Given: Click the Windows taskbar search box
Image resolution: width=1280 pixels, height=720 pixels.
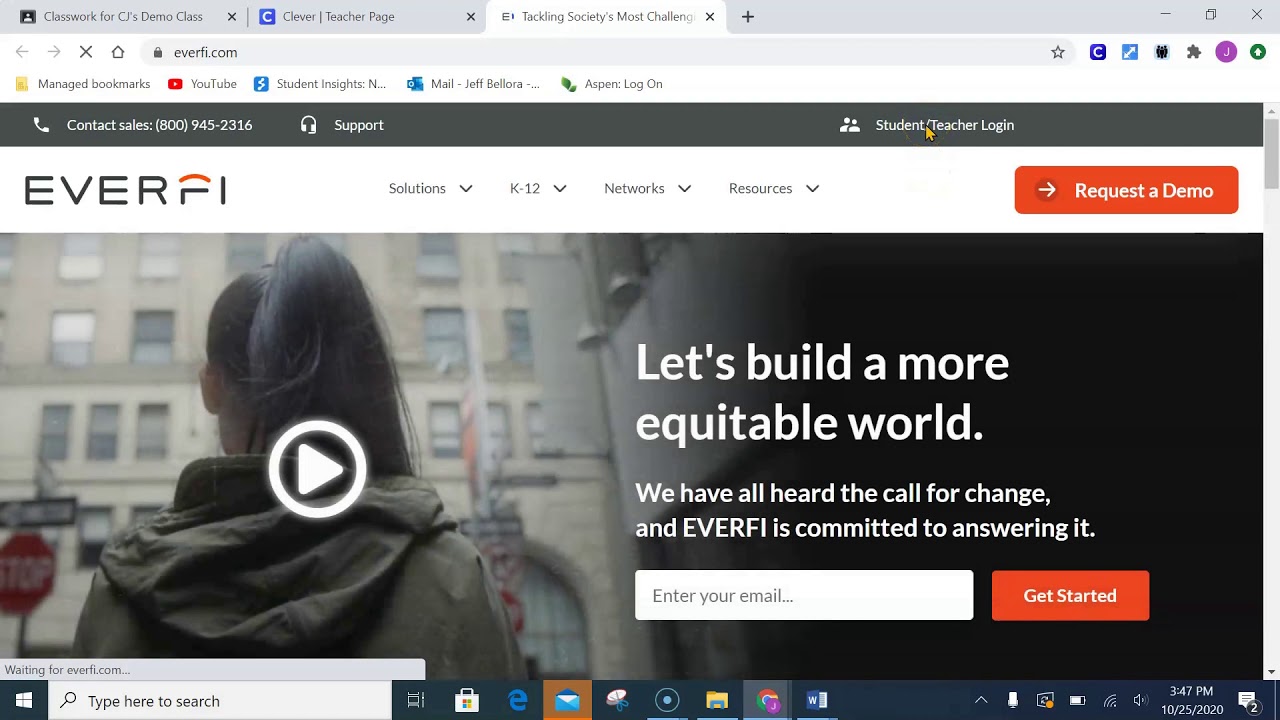Looking at the screenshot, I should pyautogui.click(x=220, y=701).
